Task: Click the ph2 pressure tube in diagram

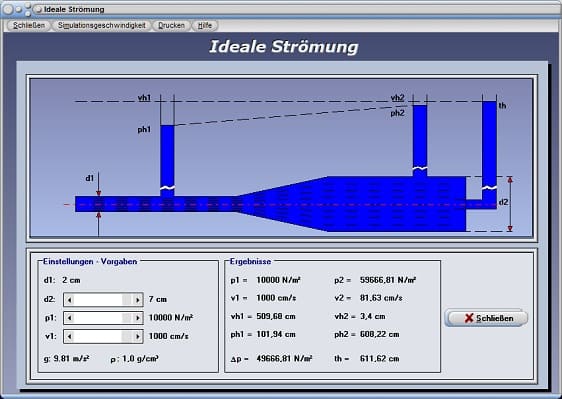Action: pyautogui.click(x=420, y=141)
